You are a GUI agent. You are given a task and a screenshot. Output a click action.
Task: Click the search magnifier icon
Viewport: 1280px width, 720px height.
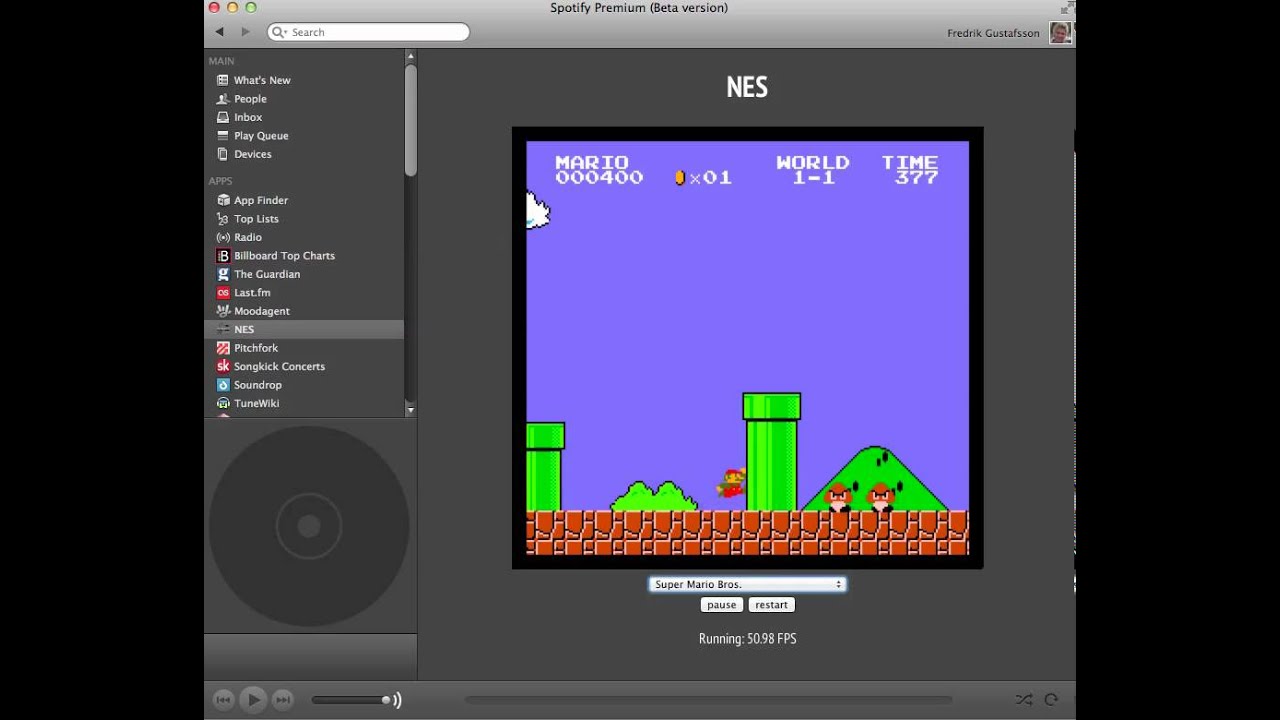[278, 32]
